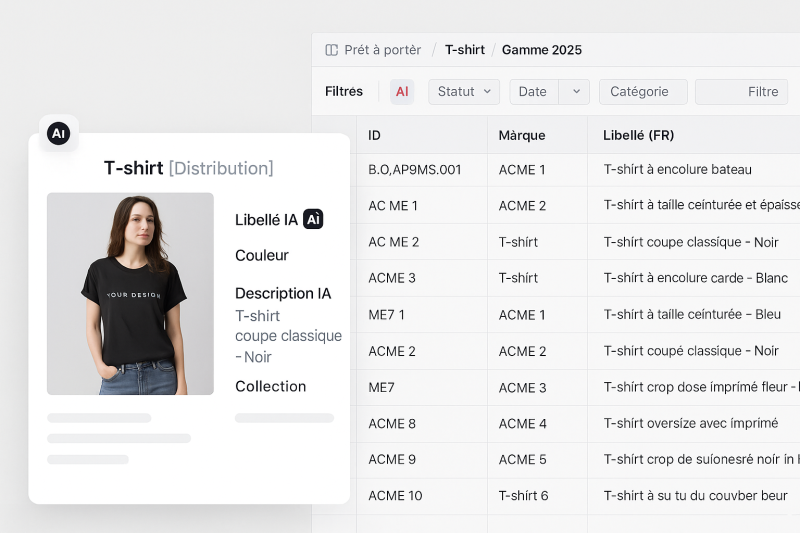Open the Gamme 2025 breadcrumb
This screenshot has height=533, width=800.
[541, 50]
